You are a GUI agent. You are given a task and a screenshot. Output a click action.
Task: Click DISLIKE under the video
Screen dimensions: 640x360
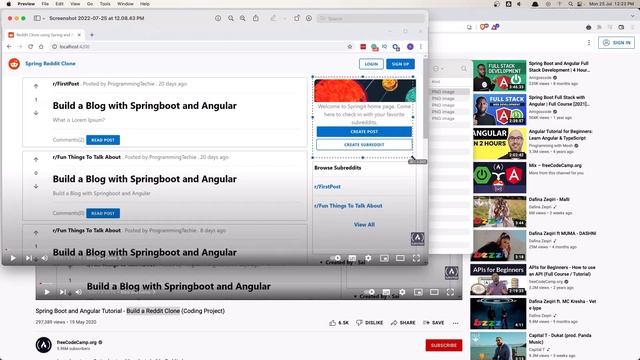click(369, 322)
